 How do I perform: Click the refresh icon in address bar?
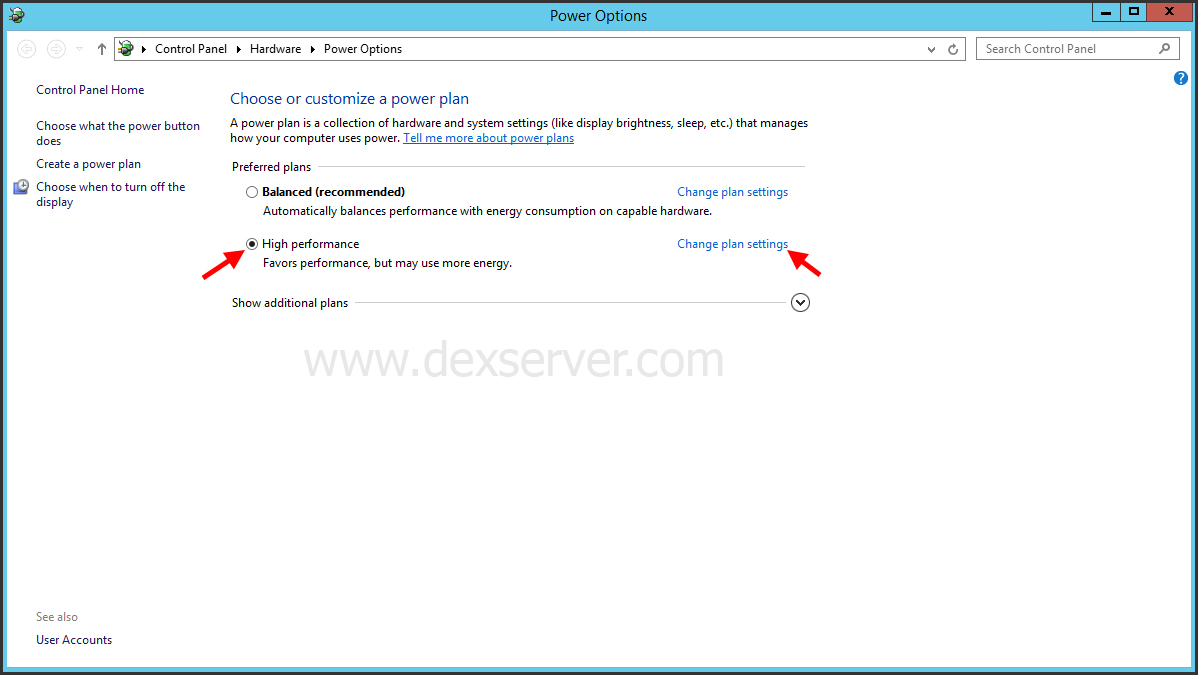[951, 48]
